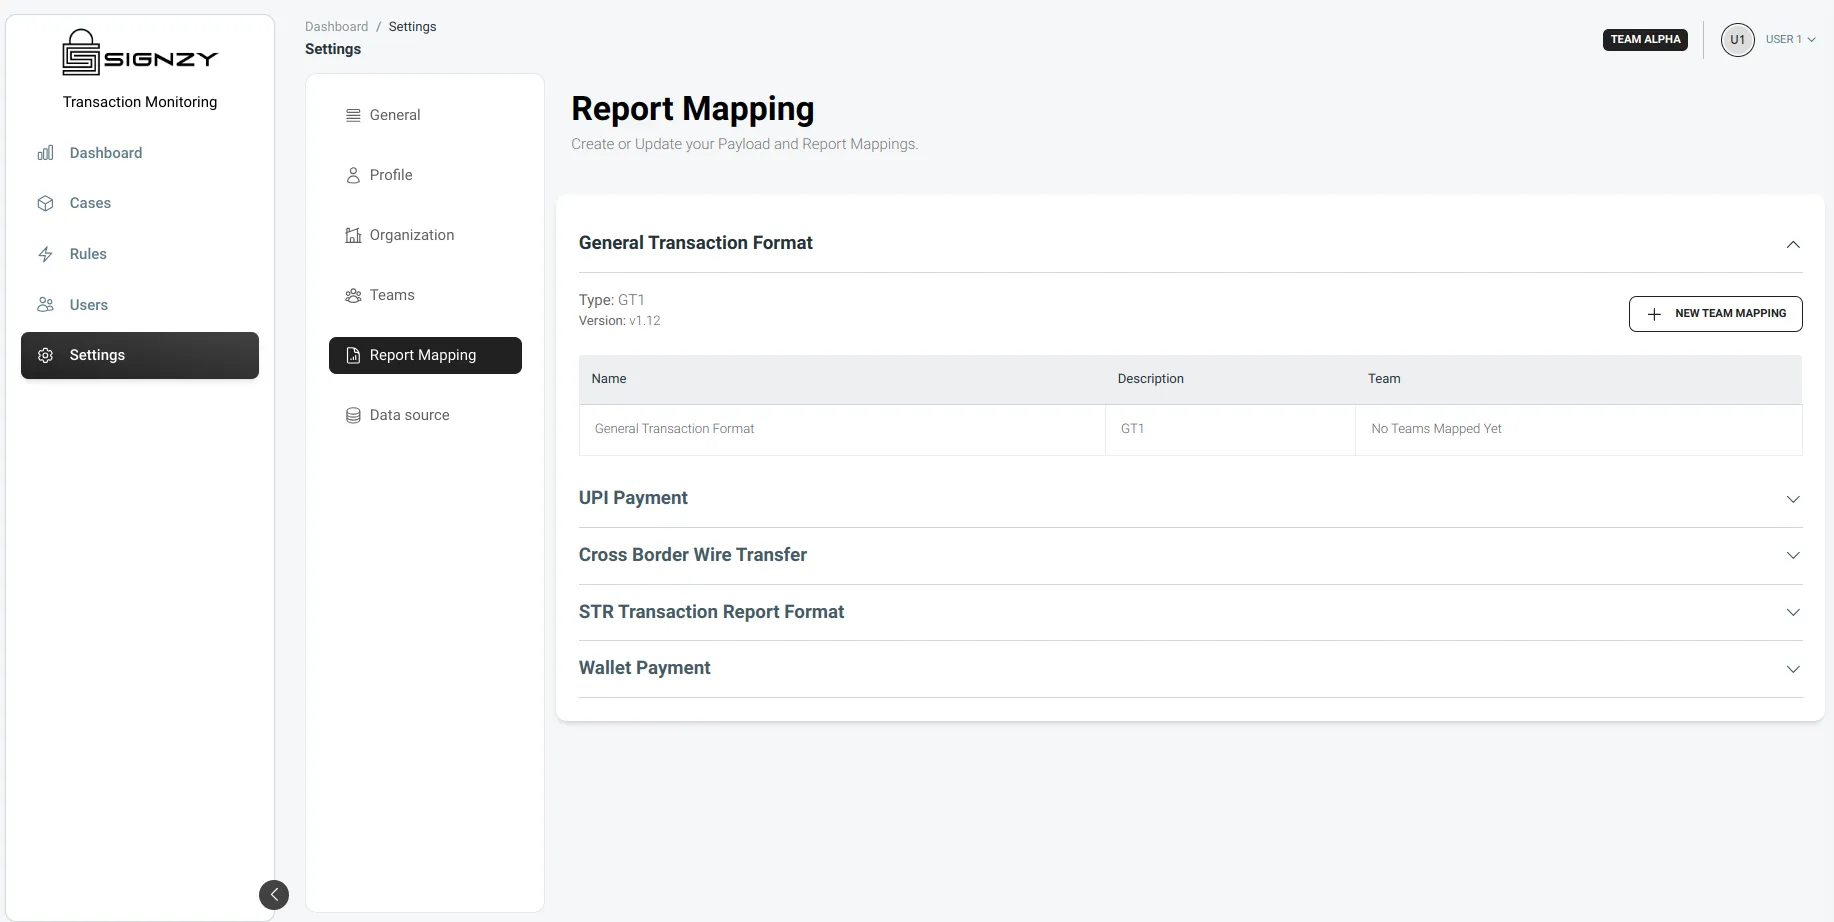The width and height of the screenshot is (1834, 922).
Task: Click the Settings gear icon
Action: point(45,355)
